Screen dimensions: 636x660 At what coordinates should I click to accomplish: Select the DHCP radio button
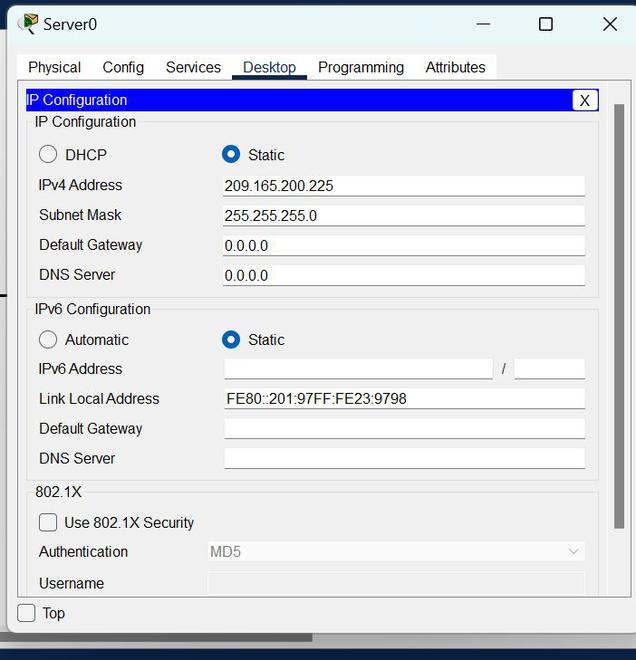point(48,155)
